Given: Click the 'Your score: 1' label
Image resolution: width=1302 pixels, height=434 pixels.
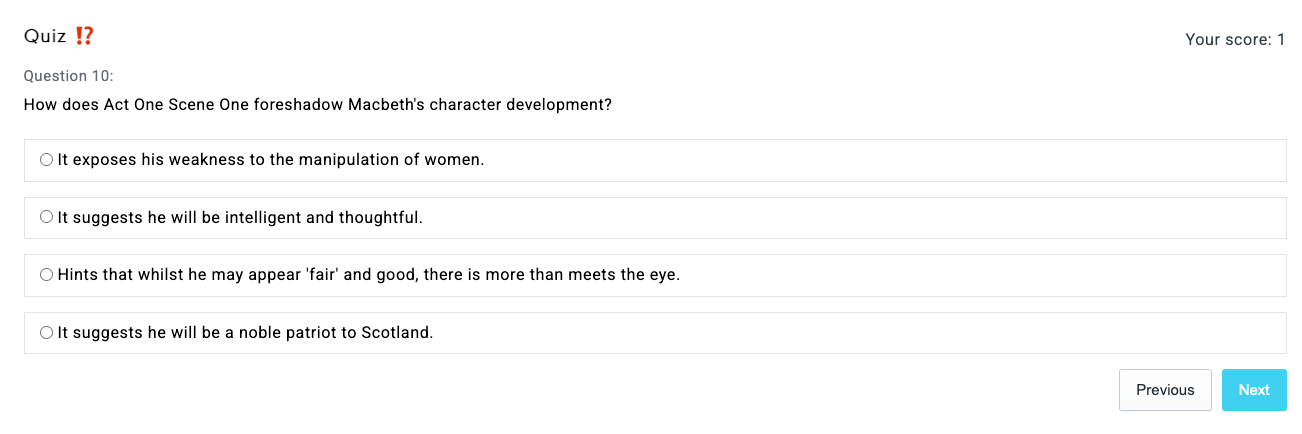Looking at the screenshot, I should [x=1234, y=40].
